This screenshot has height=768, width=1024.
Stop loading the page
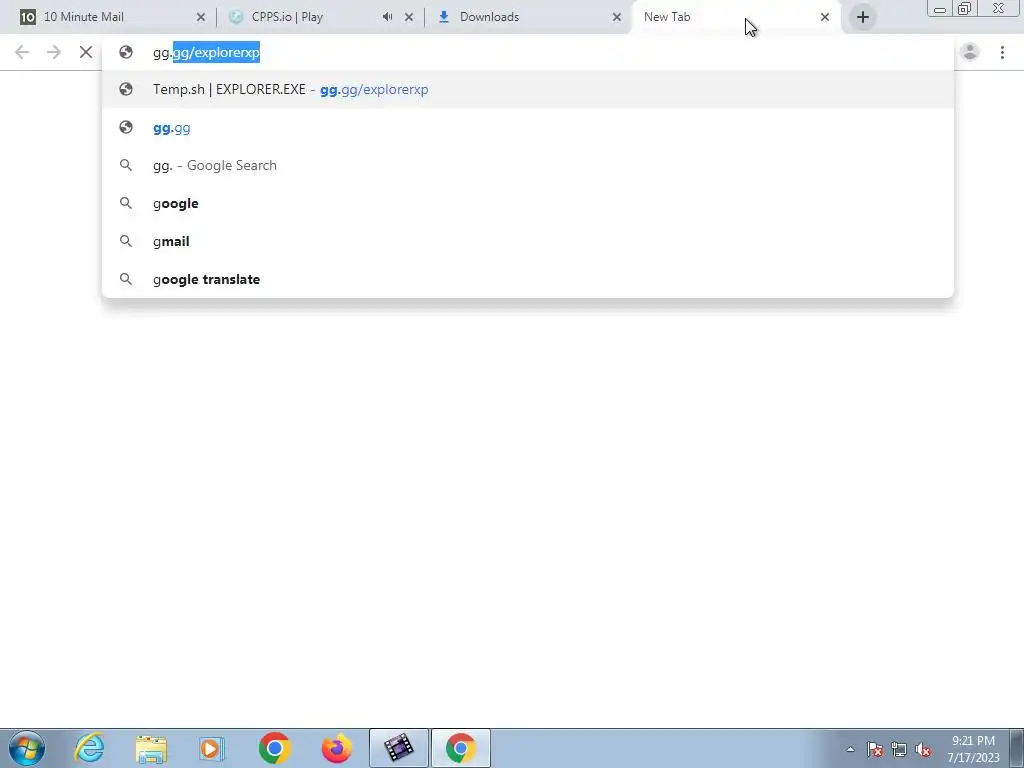(x=86, y=52)
